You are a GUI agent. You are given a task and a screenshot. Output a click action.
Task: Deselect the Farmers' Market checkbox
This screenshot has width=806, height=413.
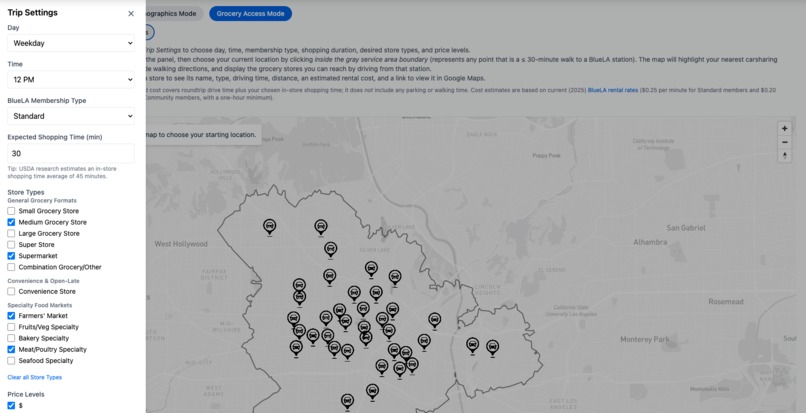11,316
